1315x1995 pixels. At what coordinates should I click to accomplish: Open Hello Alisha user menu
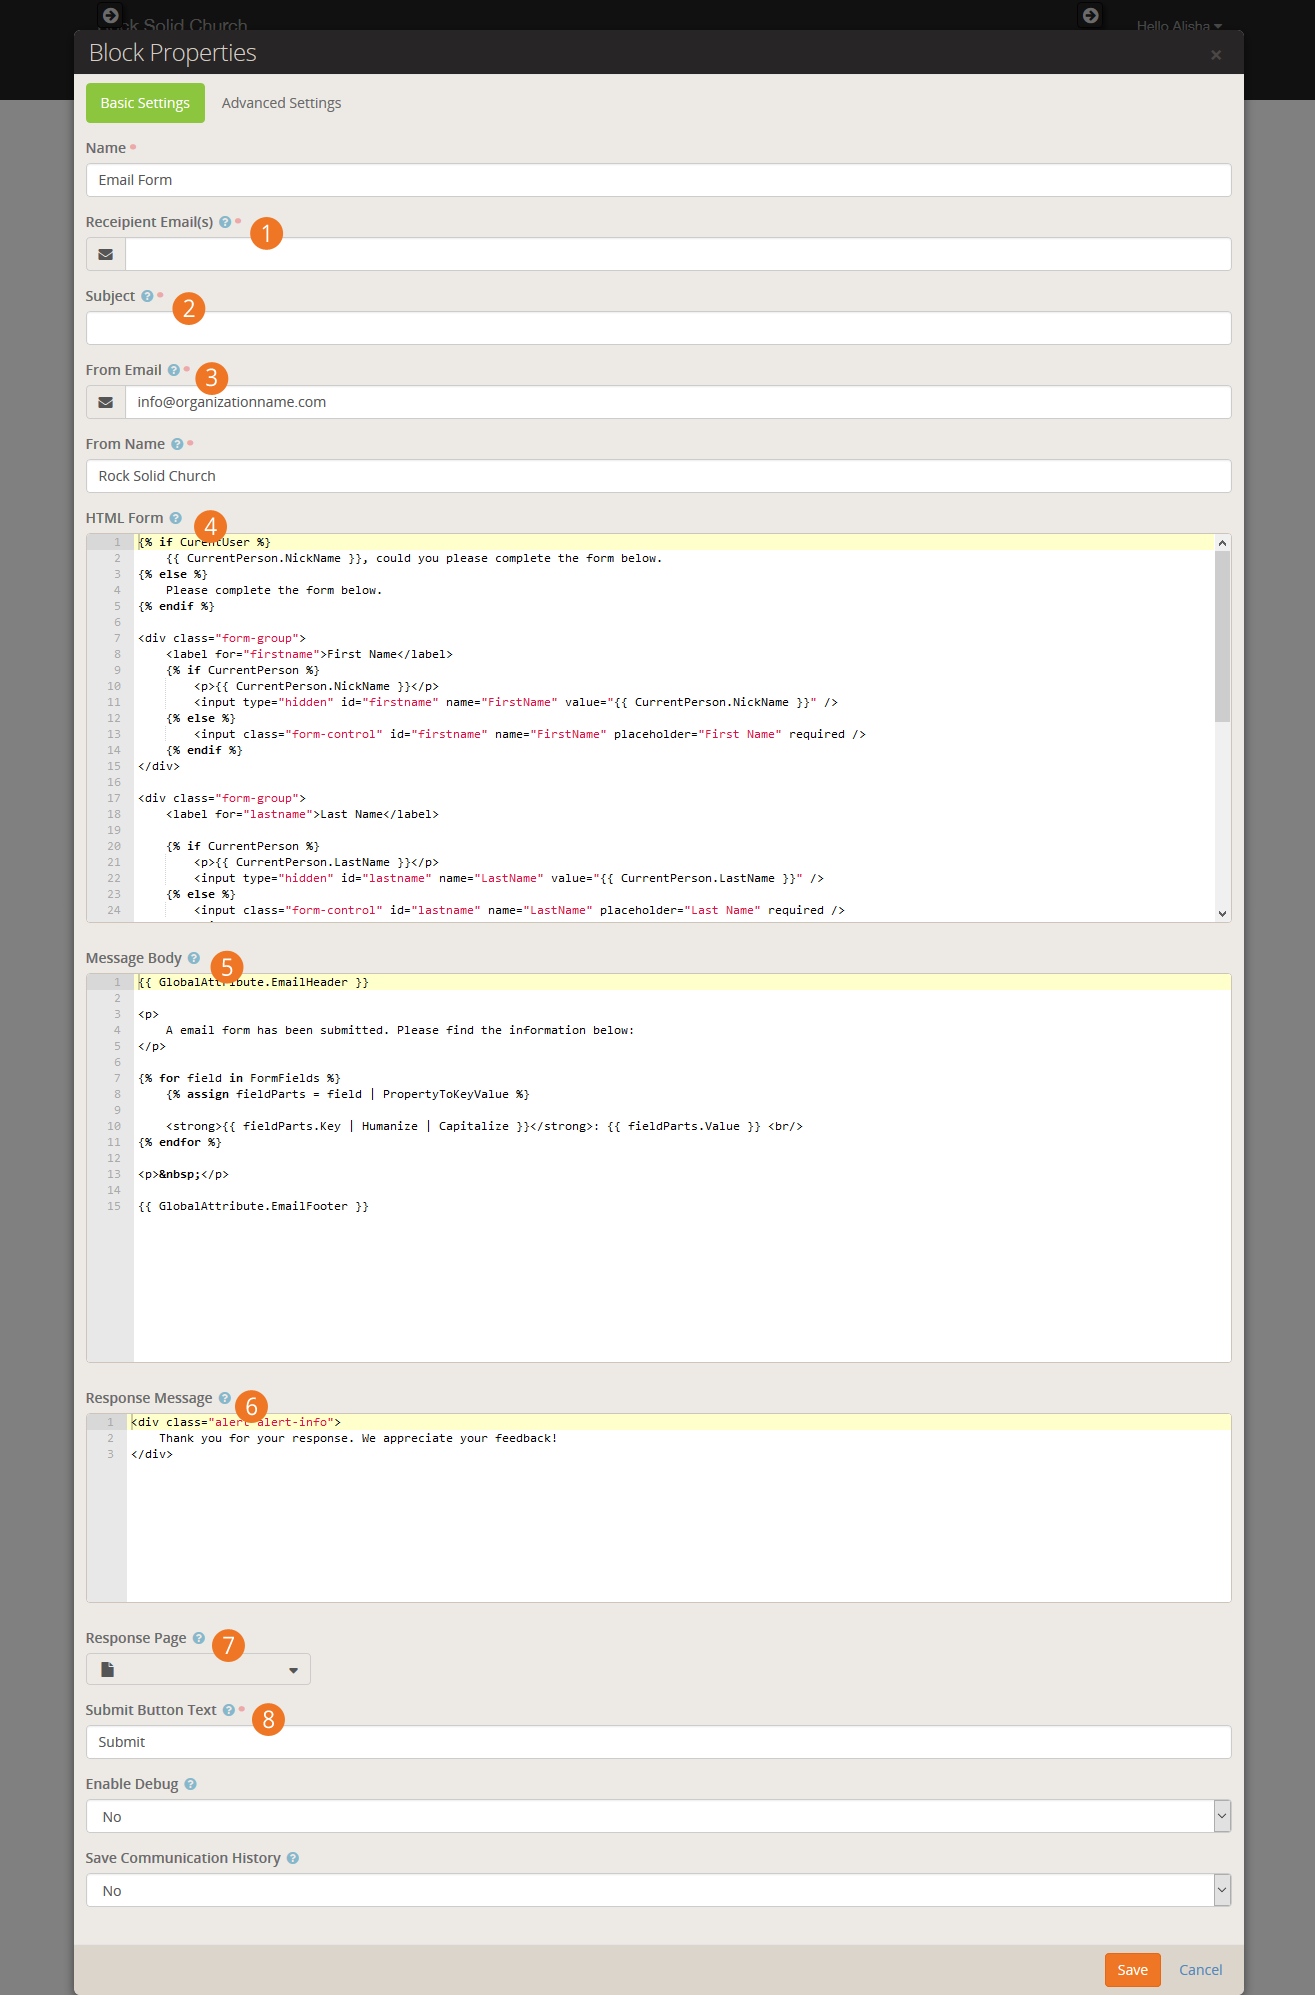click(1179, 26)
